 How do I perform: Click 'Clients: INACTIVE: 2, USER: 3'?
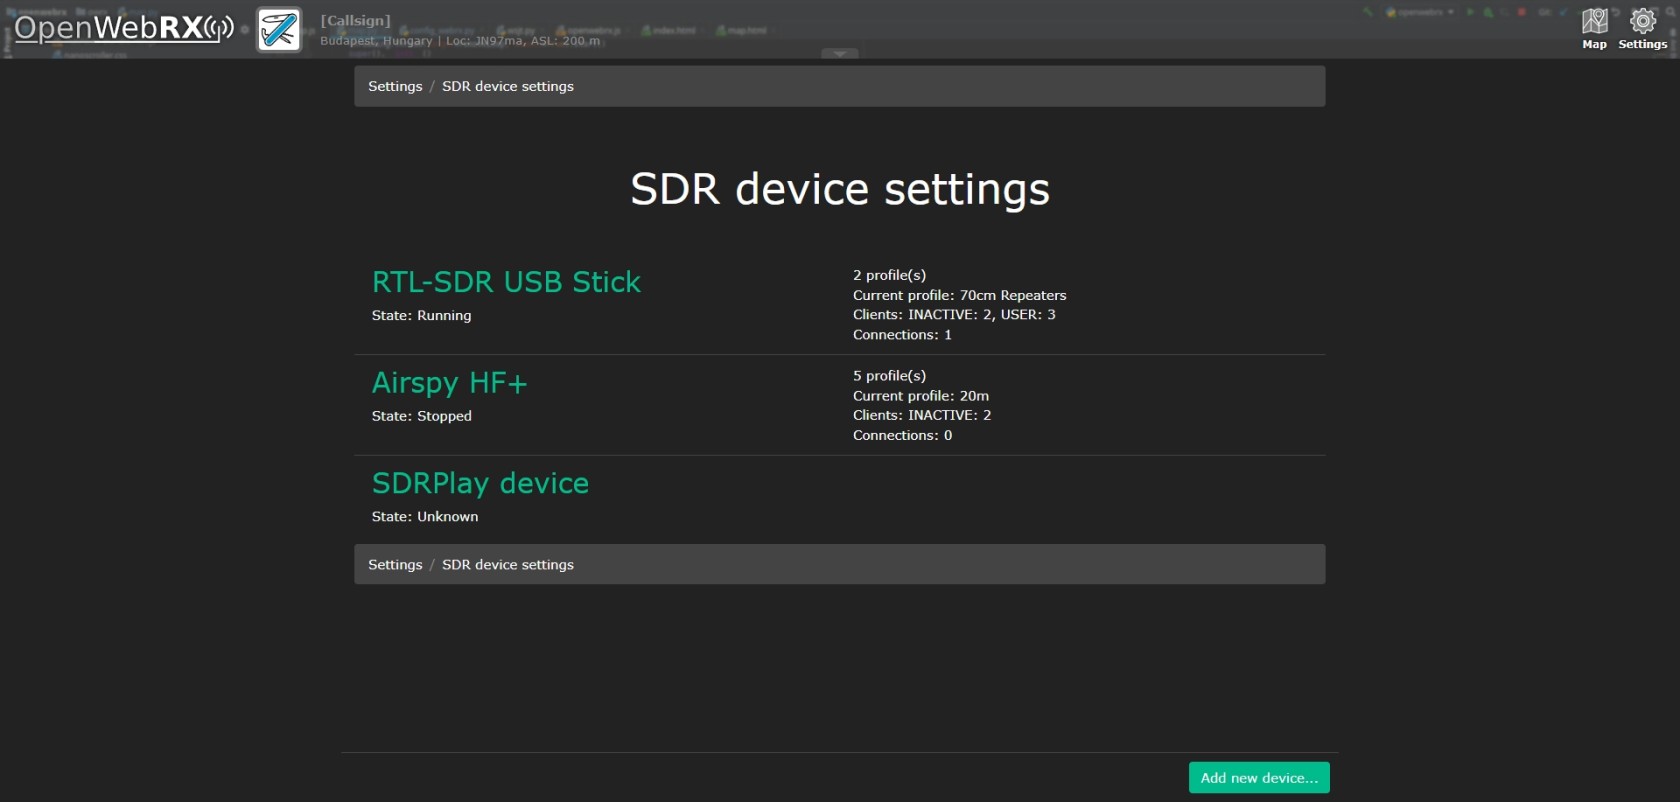click(x=954, y=314)
